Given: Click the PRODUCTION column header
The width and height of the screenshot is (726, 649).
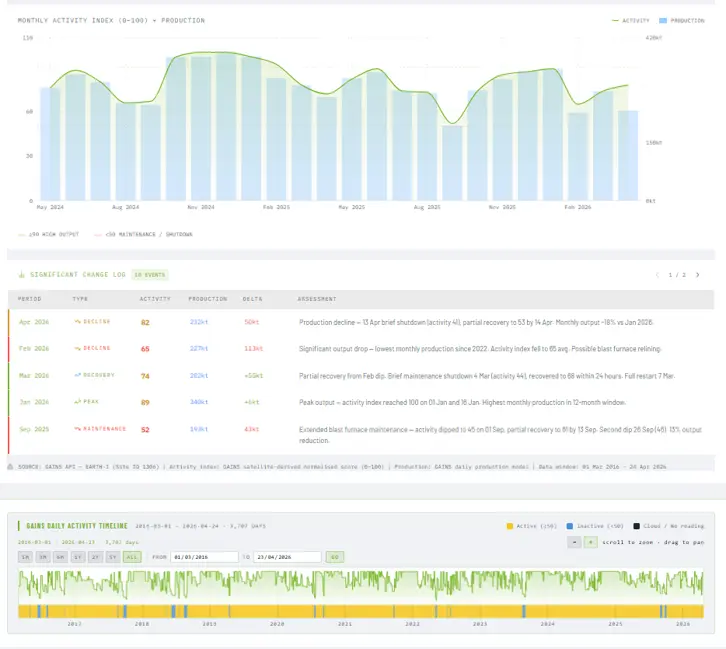Looking at the screenshot, I should point(207,299).
